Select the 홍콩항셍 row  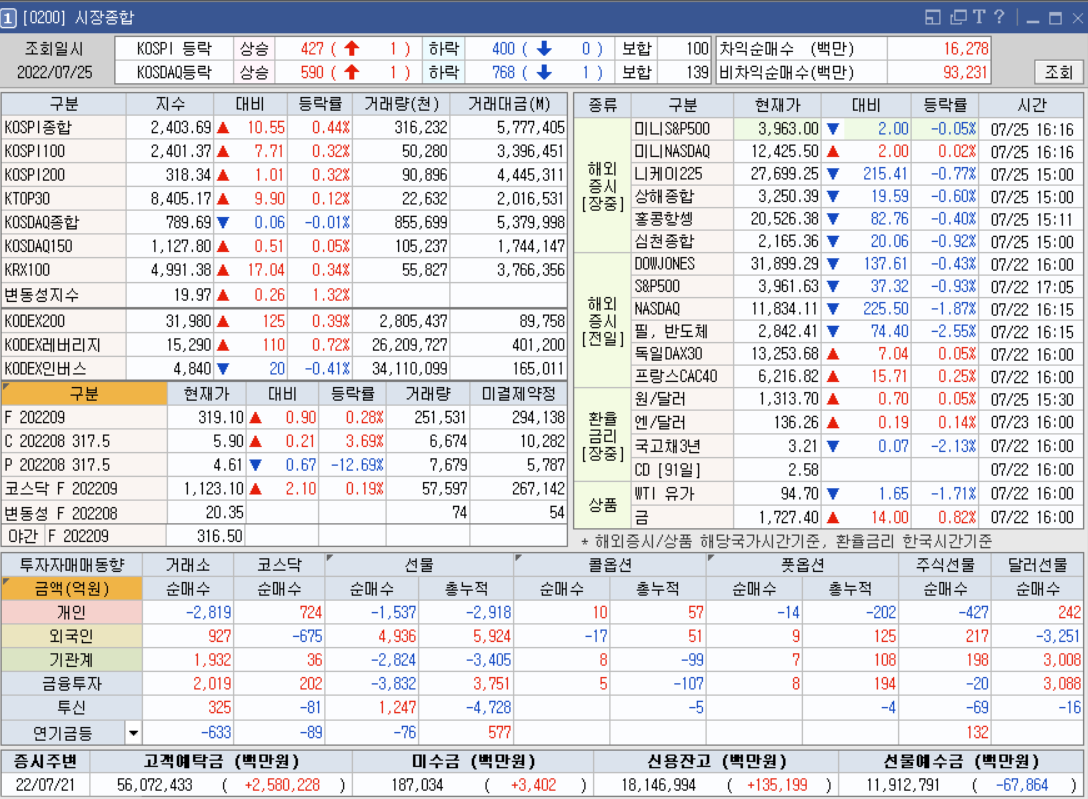(x=857, y=219)
